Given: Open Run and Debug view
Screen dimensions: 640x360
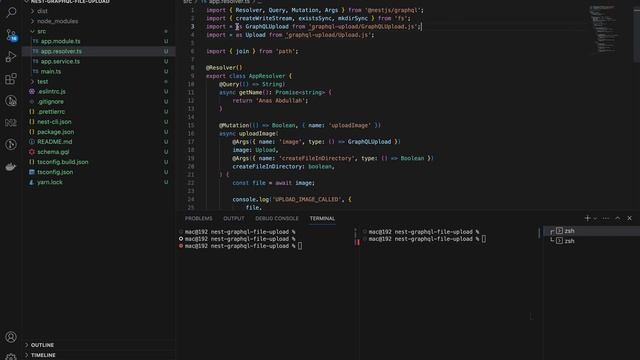Looking at the screenshot, I should pyautogui.click(x=11, y=57).
